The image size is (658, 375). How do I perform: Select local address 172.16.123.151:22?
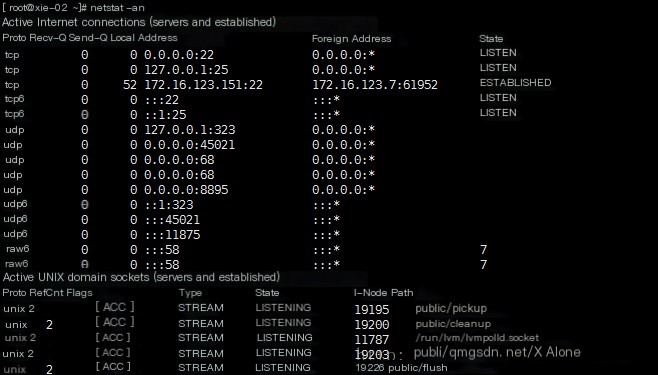(x=204, y=85)
